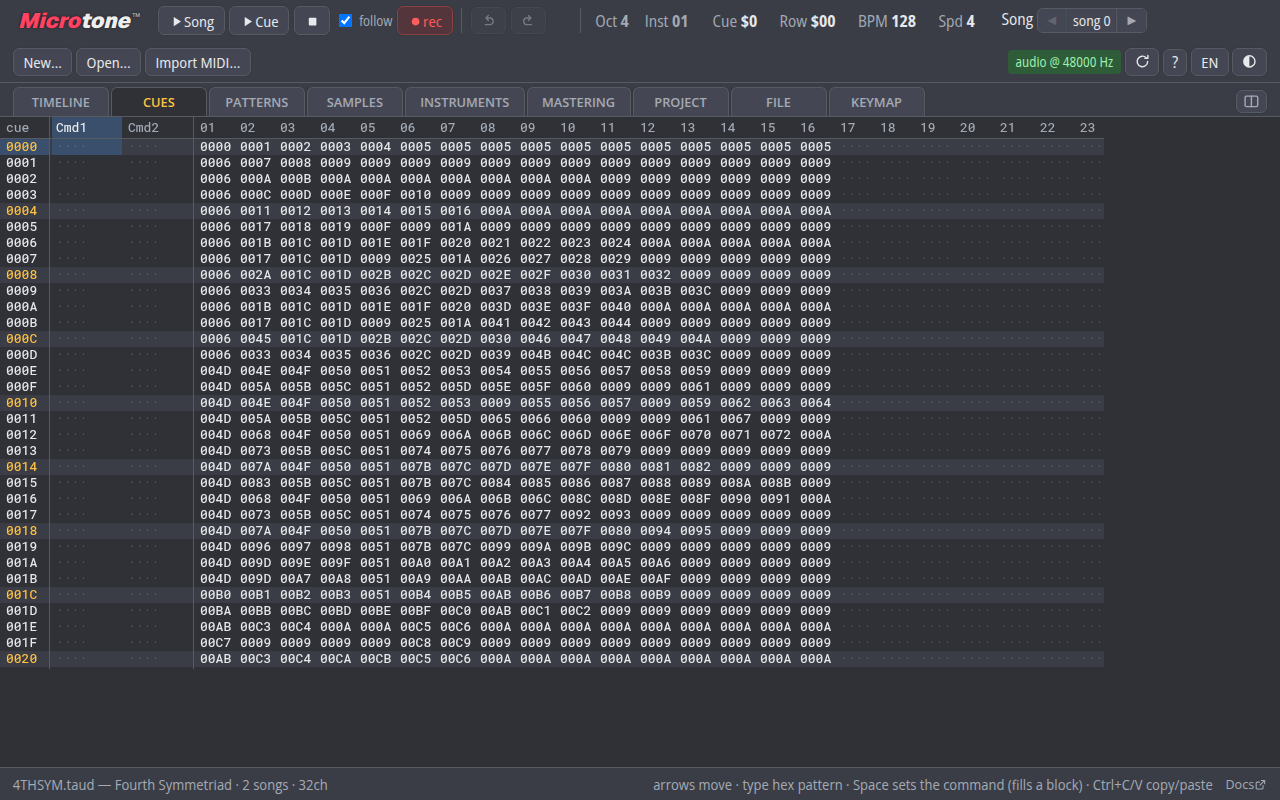Play the whole song
Viewport: 1280px width, 800px height.
tap(191, 21)
